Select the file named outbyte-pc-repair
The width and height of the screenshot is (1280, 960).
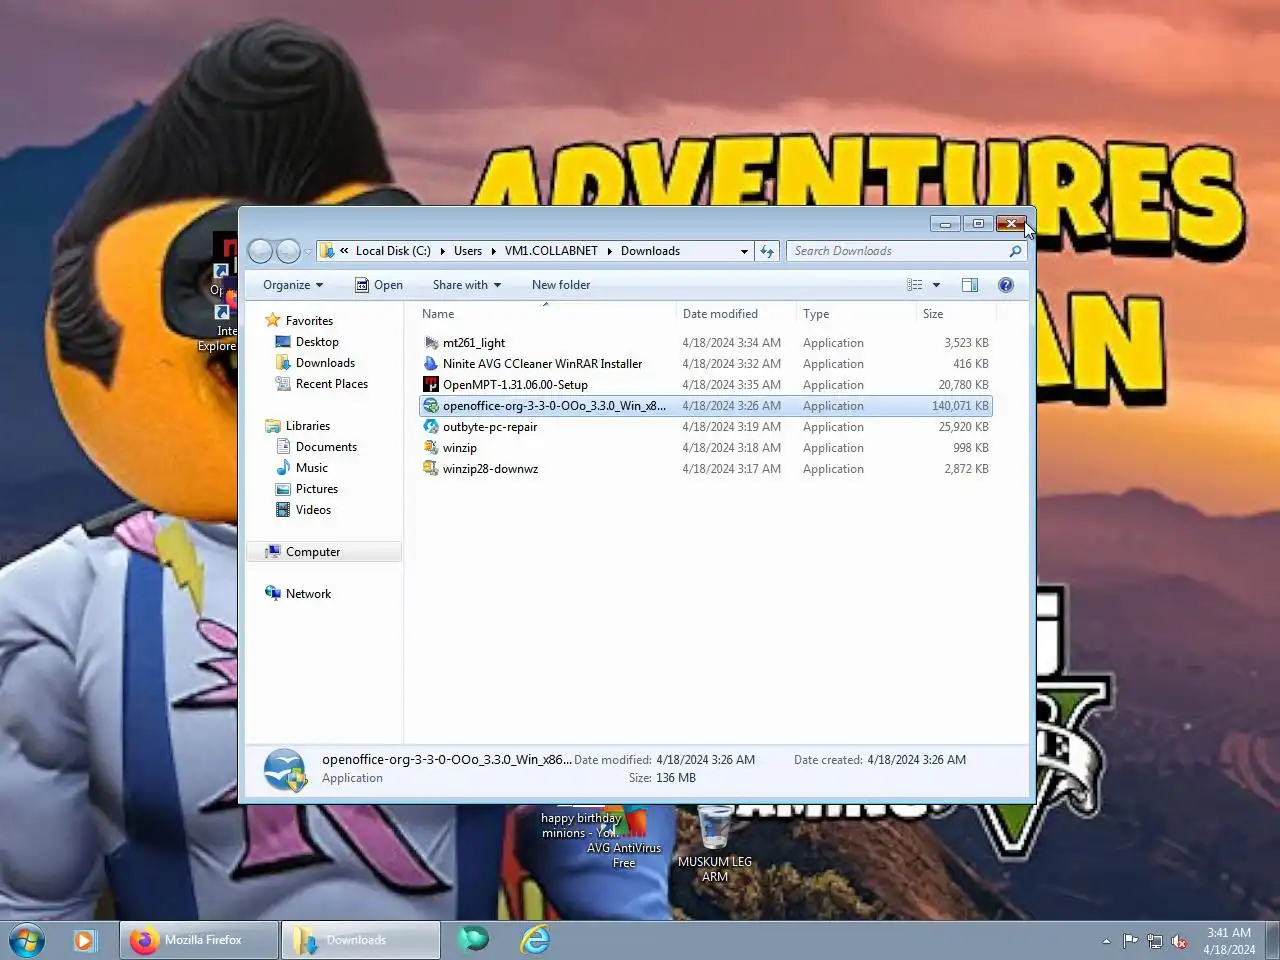[490, 427]
